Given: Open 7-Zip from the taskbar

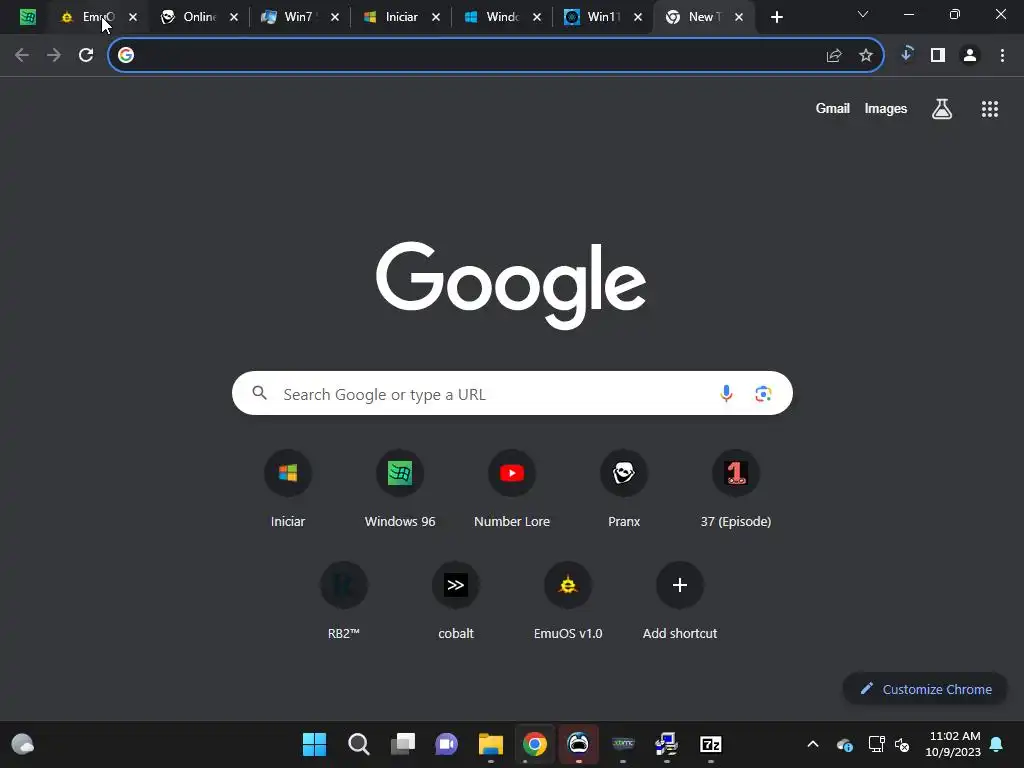Looking at the screenshot, I should (x=711, y=744).
